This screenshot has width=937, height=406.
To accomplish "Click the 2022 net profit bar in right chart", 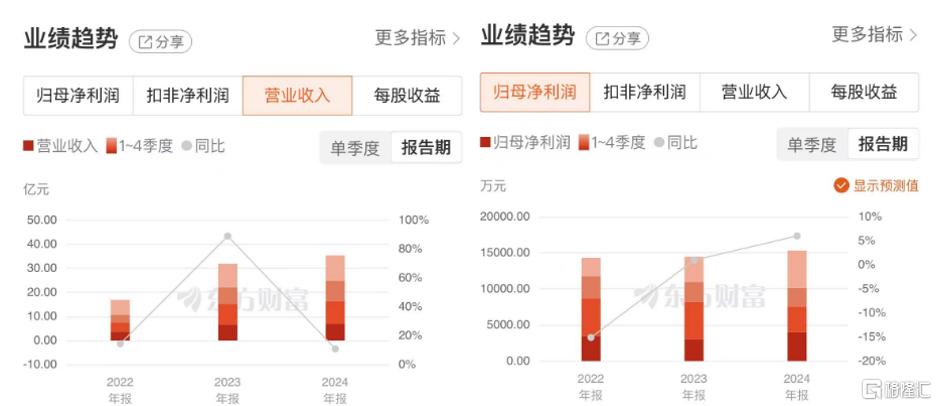I will click(x=591, y=310).
